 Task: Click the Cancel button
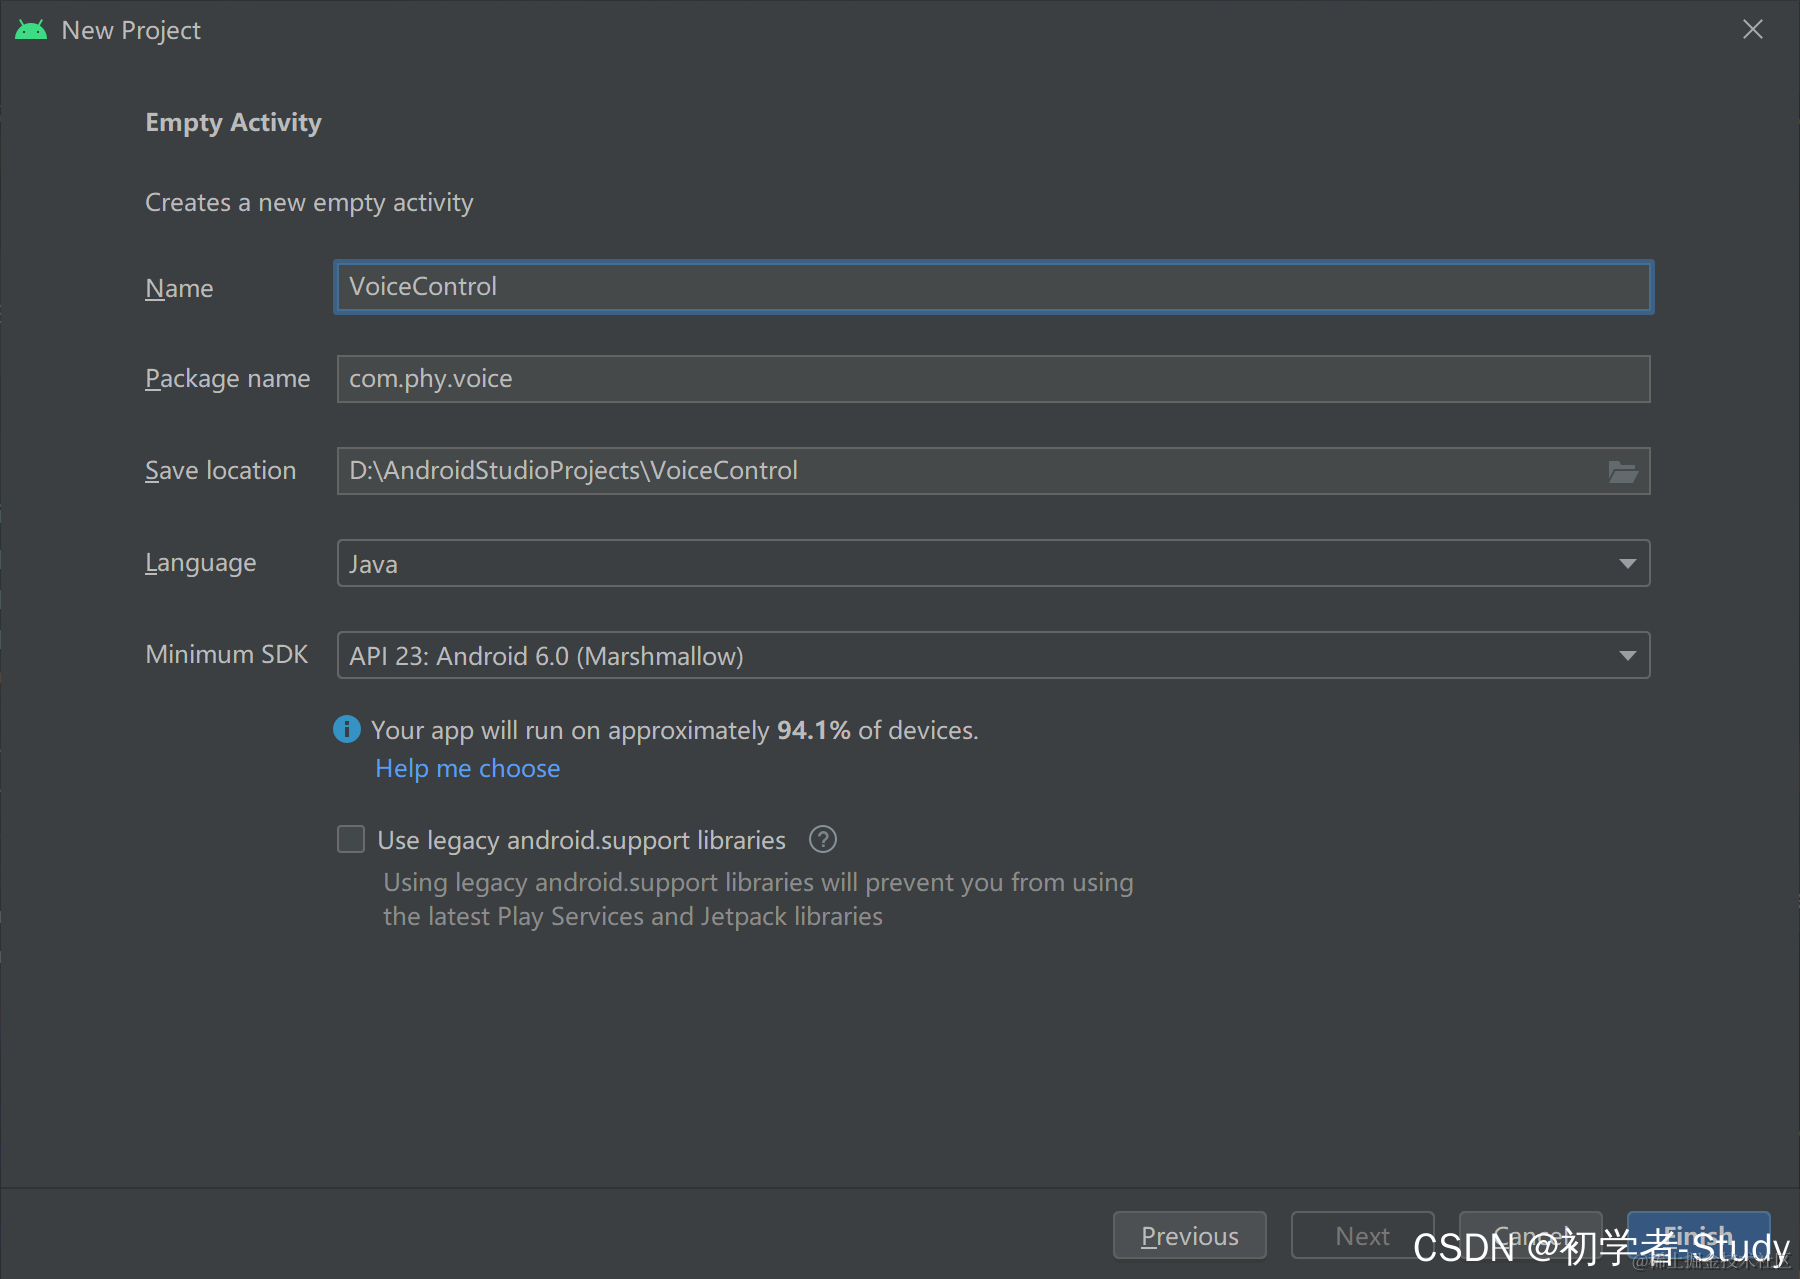(1530, 1236)
